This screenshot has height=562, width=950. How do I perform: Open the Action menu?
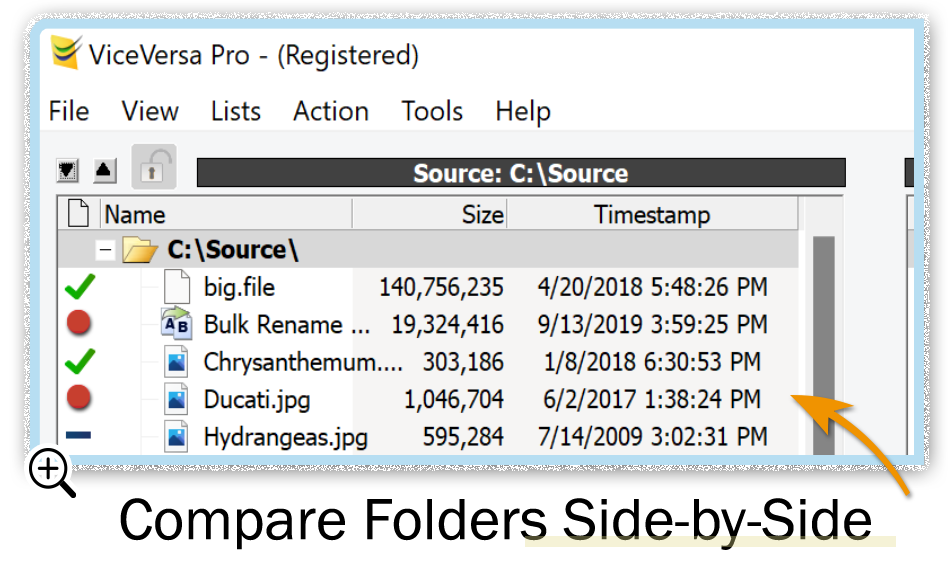coord(331,111)
